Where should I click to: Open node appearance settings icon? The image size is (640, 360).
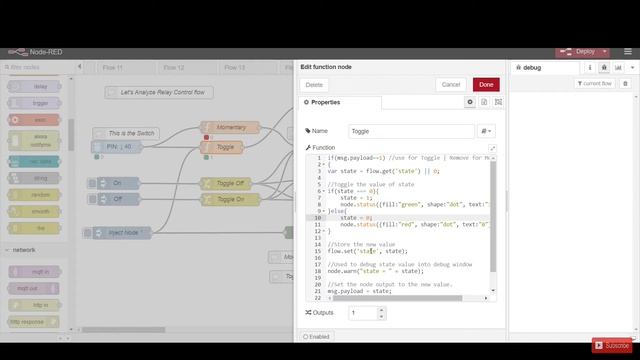[x=498, y=102]
